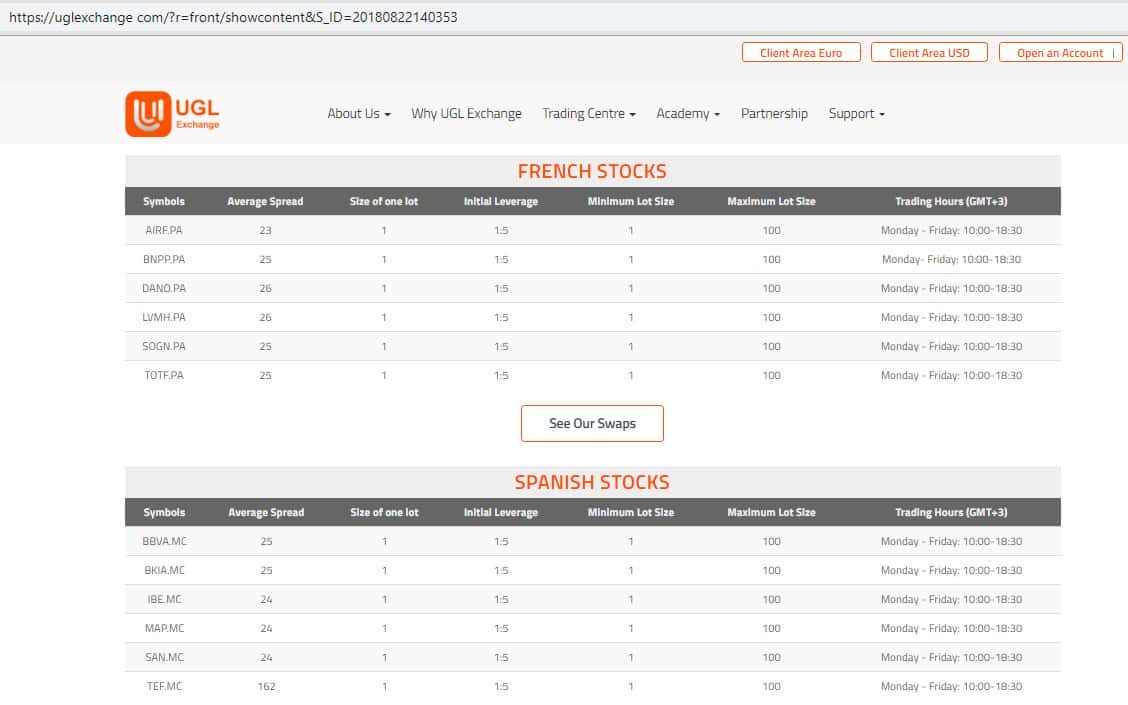Click Average Spread header in French table
Screen dimensions: 1128x705
[x=265, y=201]
